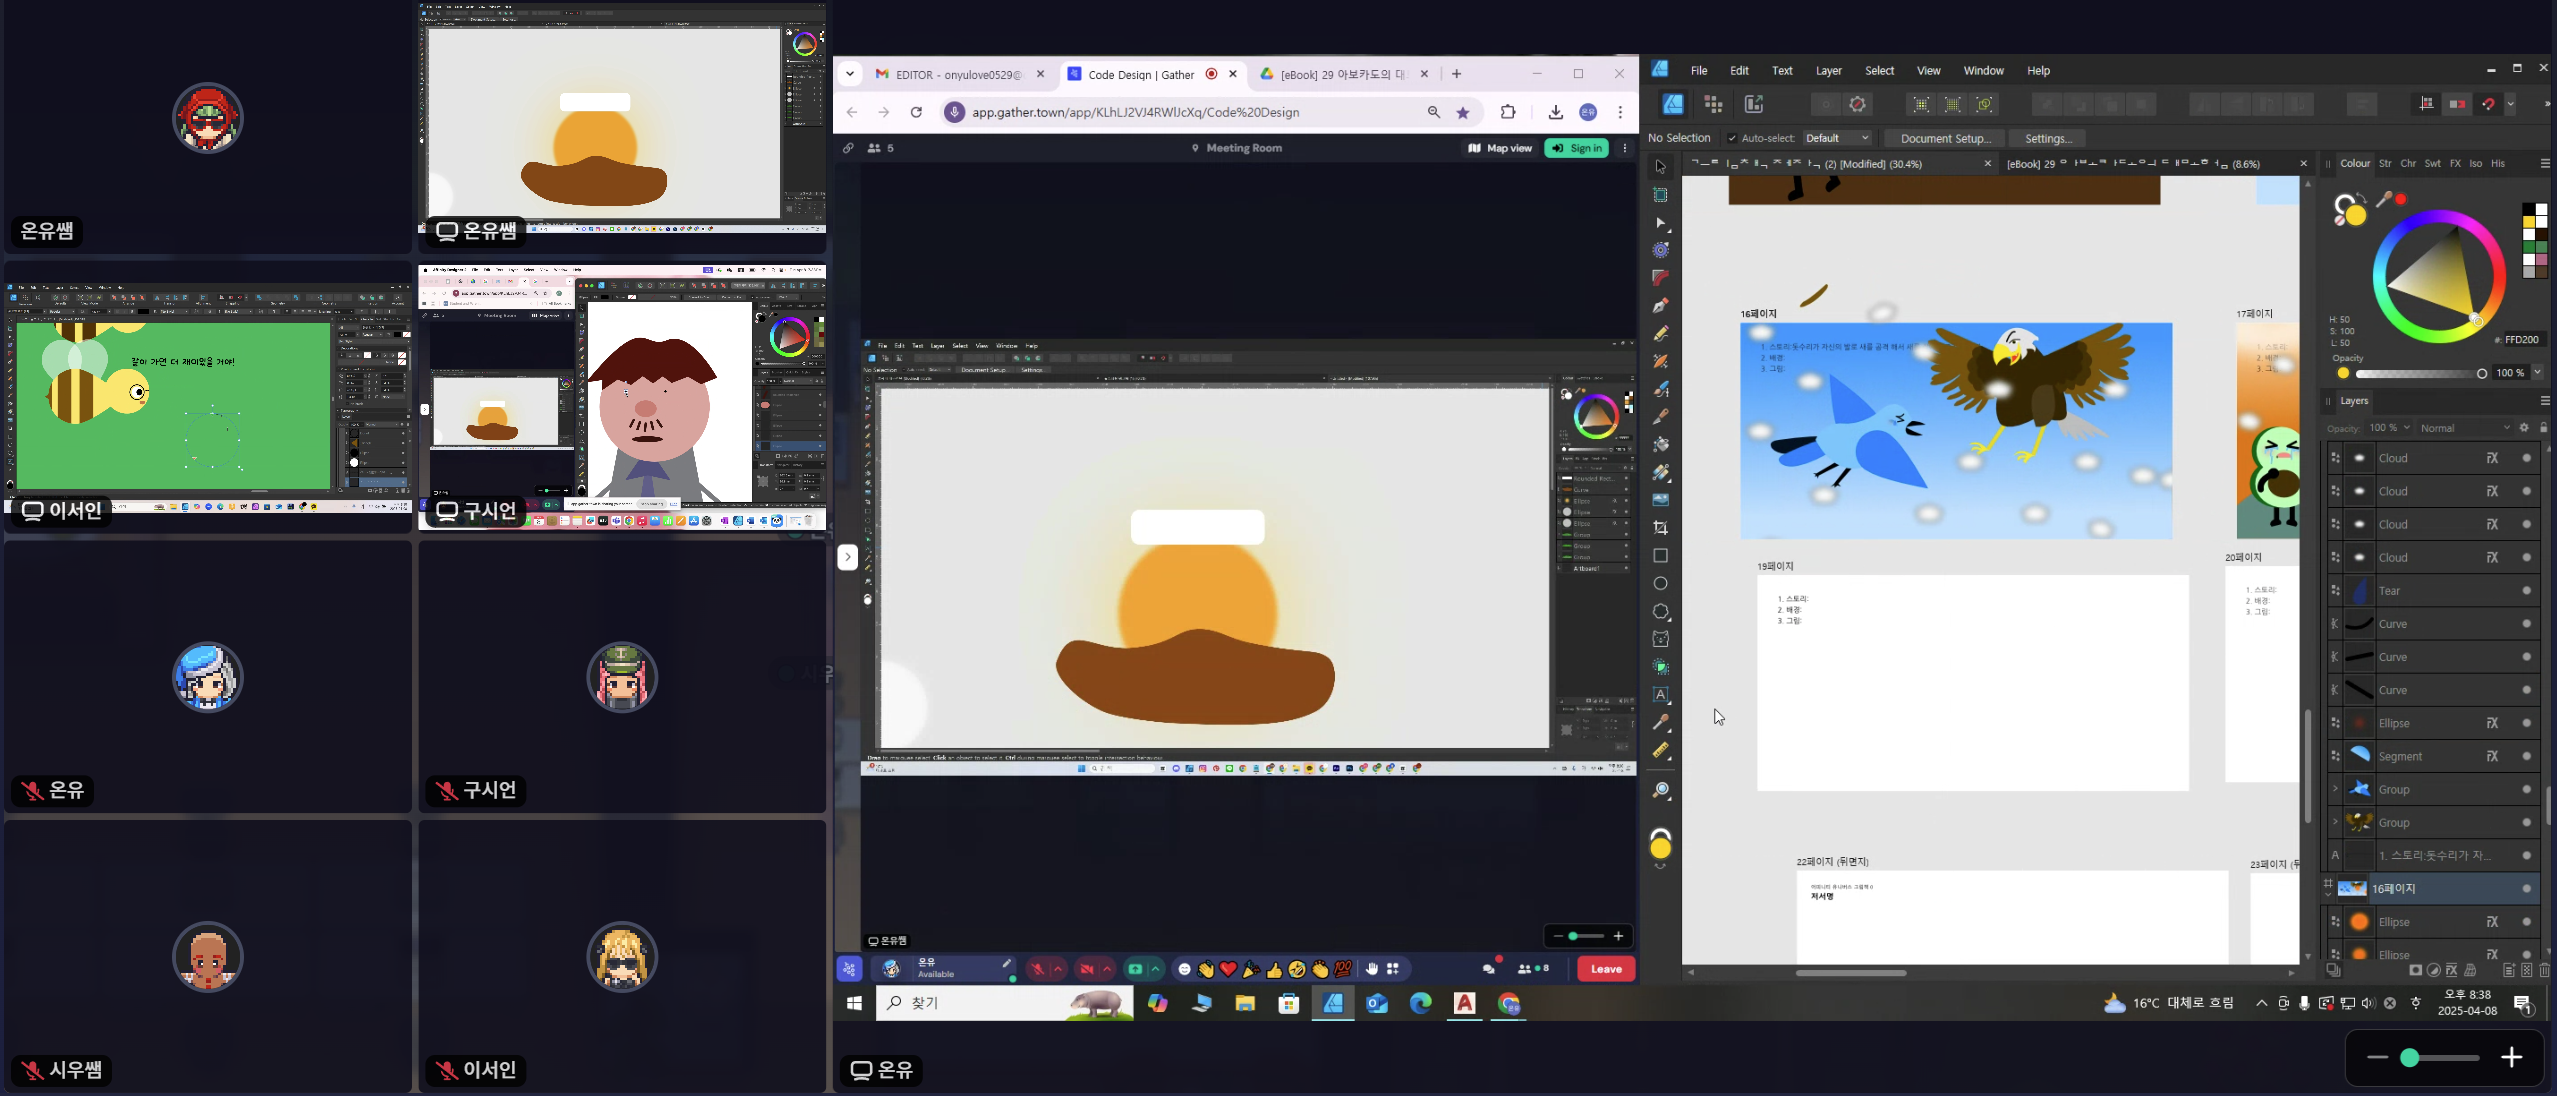Expand the first Group layer

2335,790
